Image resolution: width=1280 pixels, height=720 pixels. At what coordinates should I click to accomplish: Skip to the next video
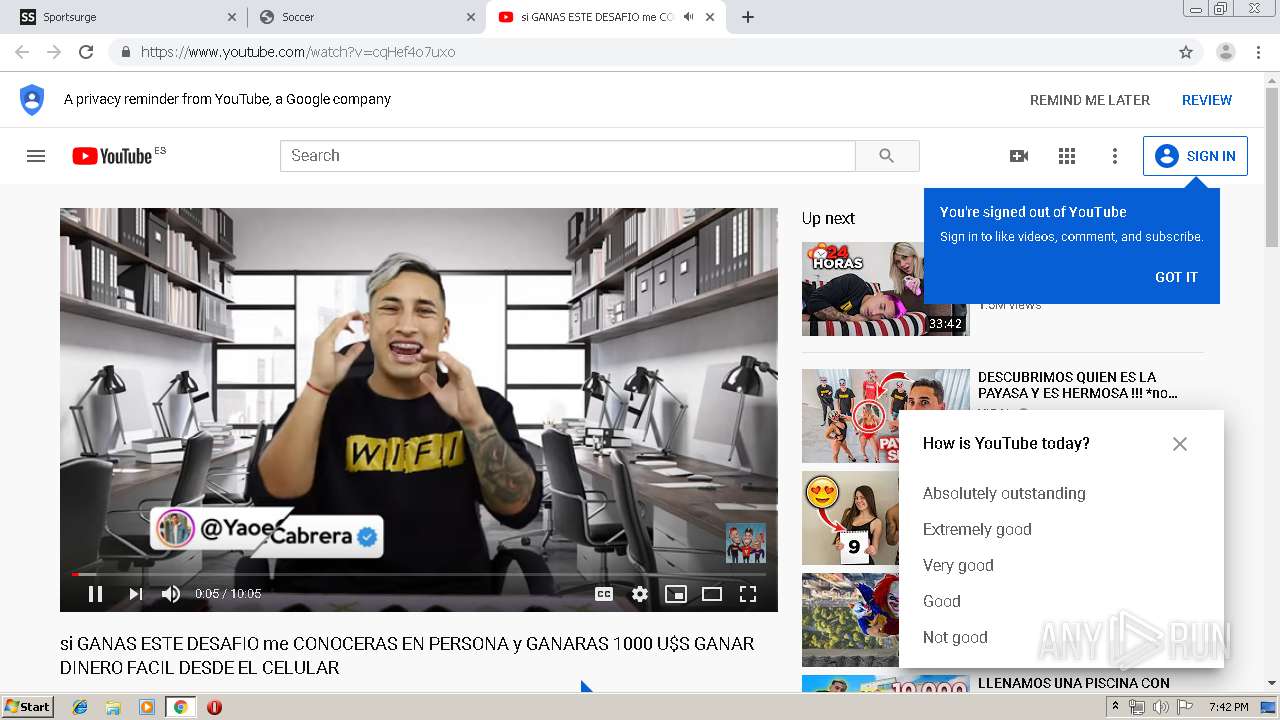pyautogui.click(x=135, y=594)
